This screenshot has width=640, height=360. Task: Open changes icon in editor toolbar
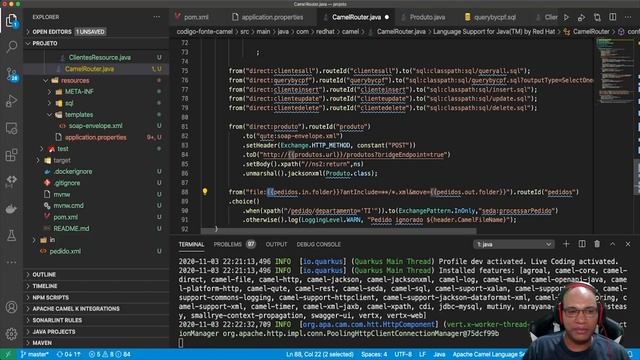coord(597,17)
